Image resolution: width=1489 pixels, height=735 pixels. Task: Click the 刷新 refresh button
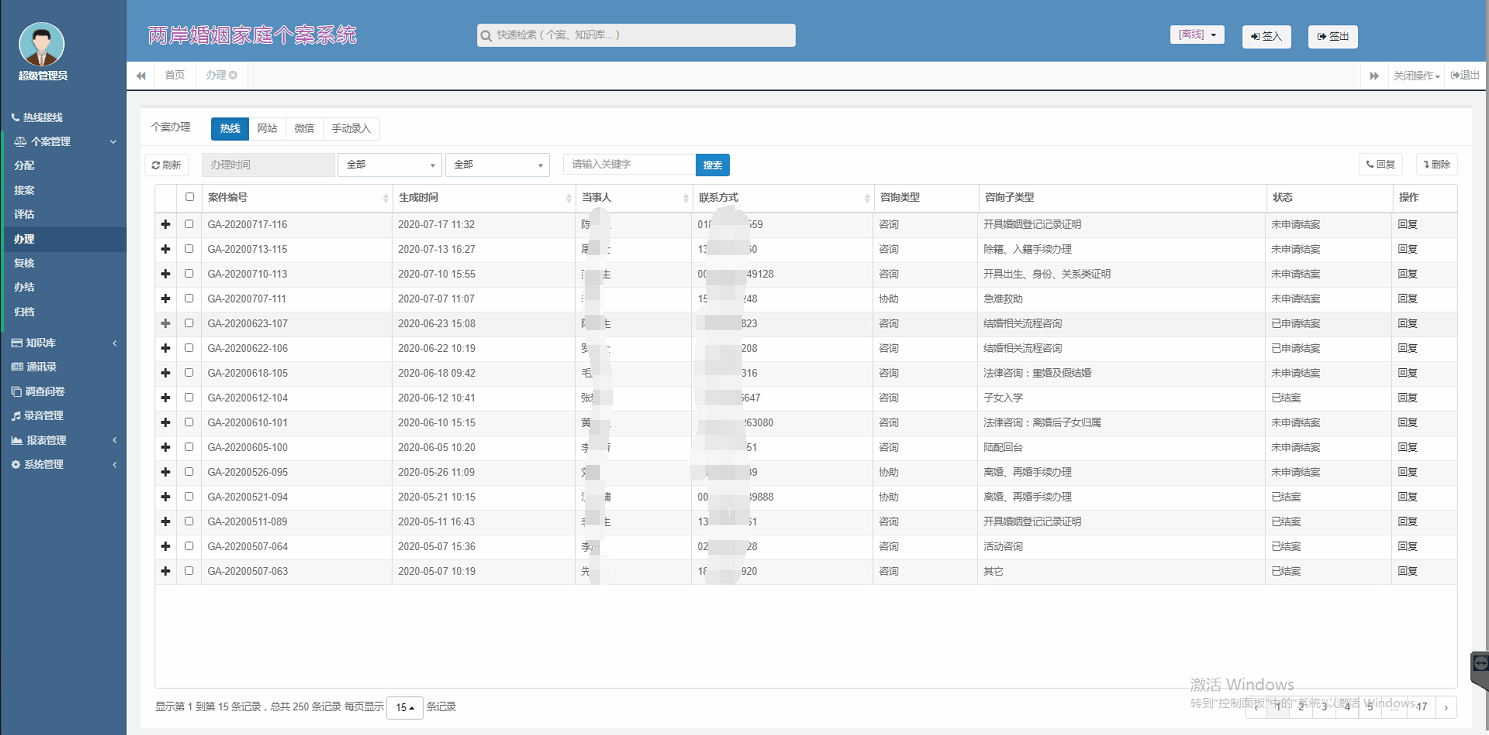pyautogui.click(x=167, y=165)
